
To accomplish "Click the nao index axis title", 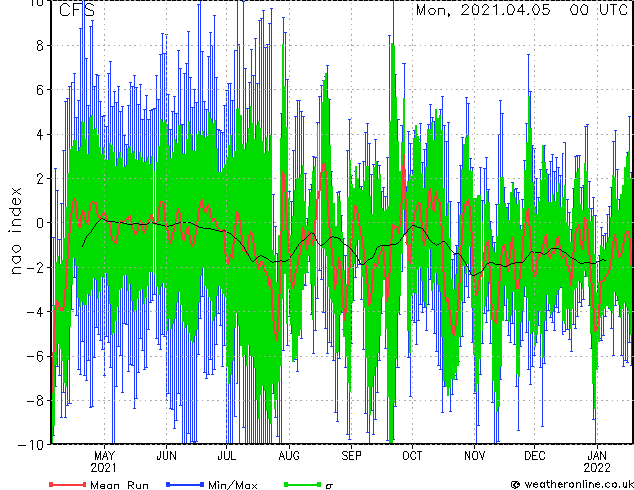I will click(15, 231).
